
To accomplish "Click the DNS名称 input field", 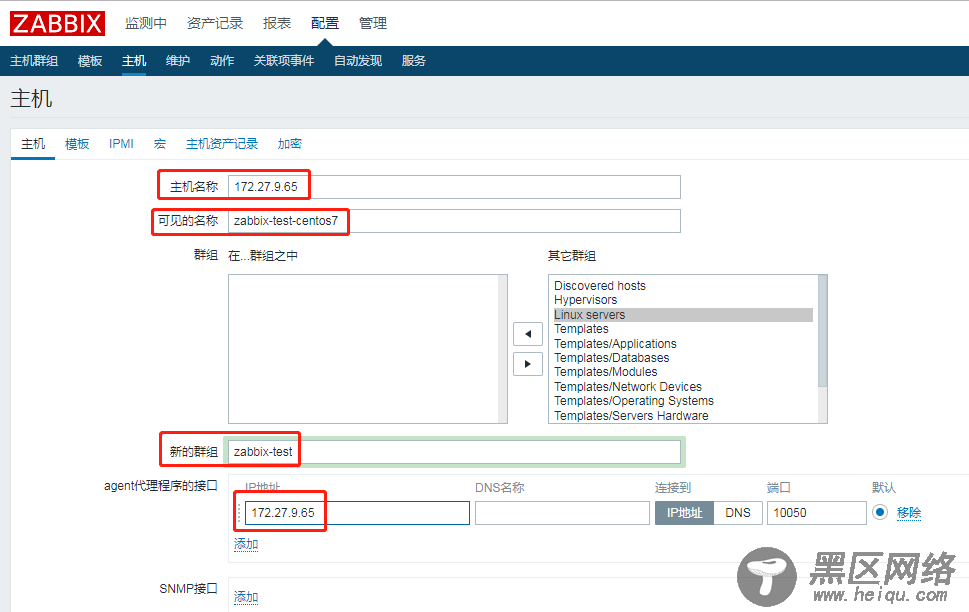I will (562, 513).
